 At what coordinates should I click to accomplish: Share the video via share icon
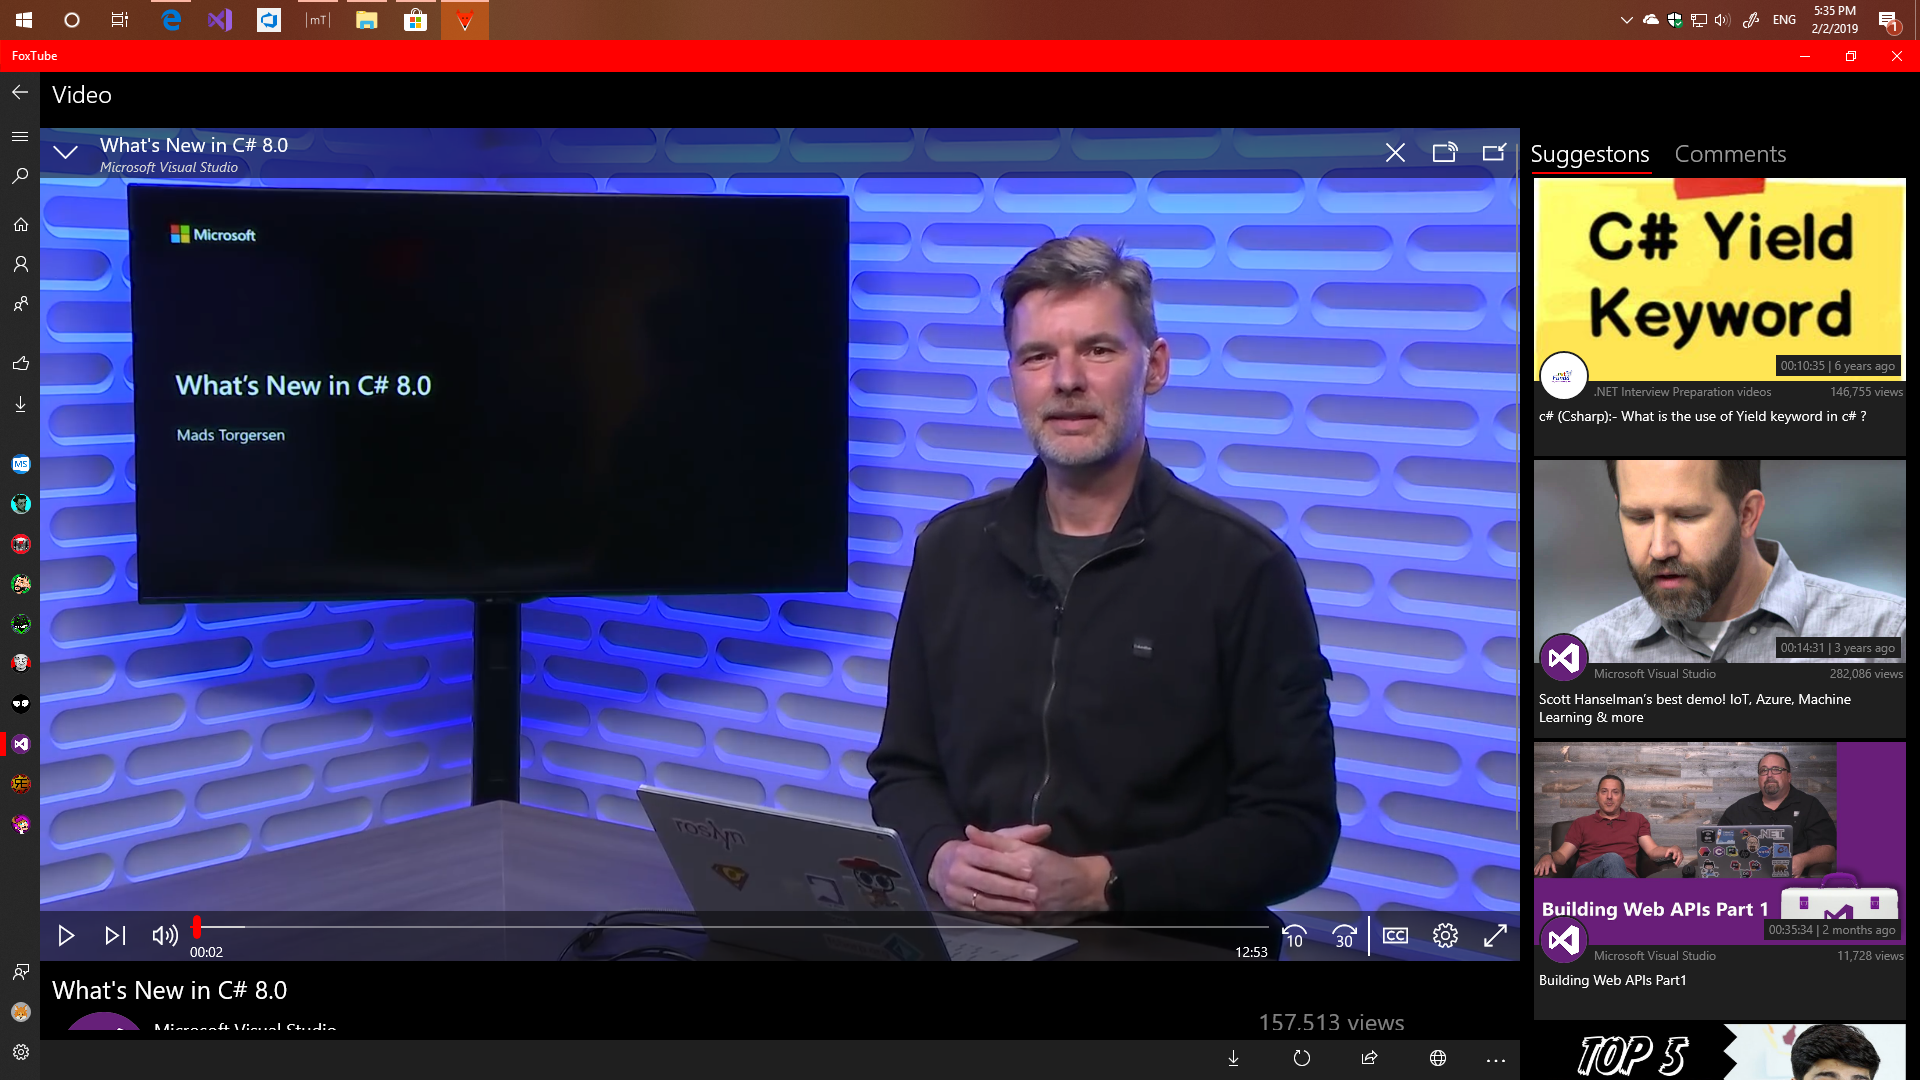pyautogui.click(x=1369, y=1058)
